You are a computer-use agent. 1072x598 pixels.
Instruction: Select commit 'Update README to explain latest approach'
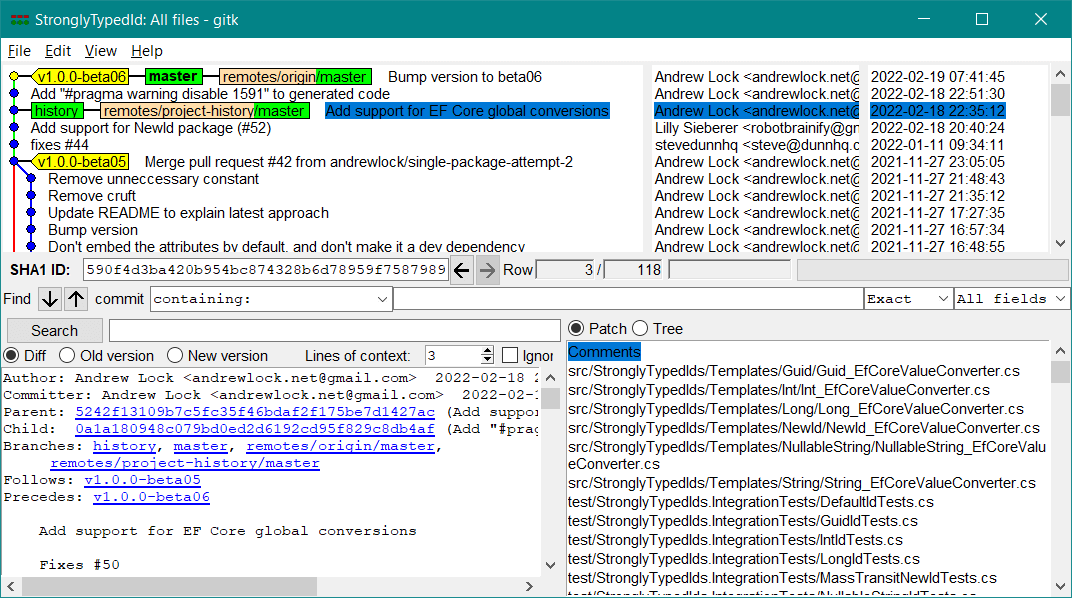click(188, 213)
